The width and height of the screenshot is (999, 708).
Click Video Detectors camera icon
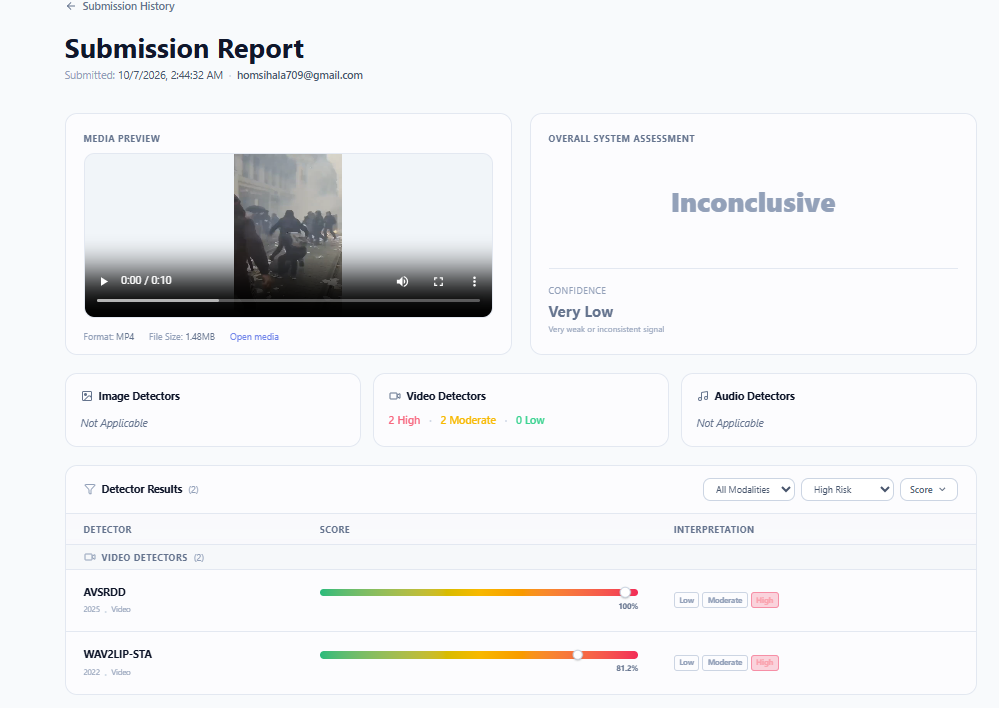coord(395,396)
